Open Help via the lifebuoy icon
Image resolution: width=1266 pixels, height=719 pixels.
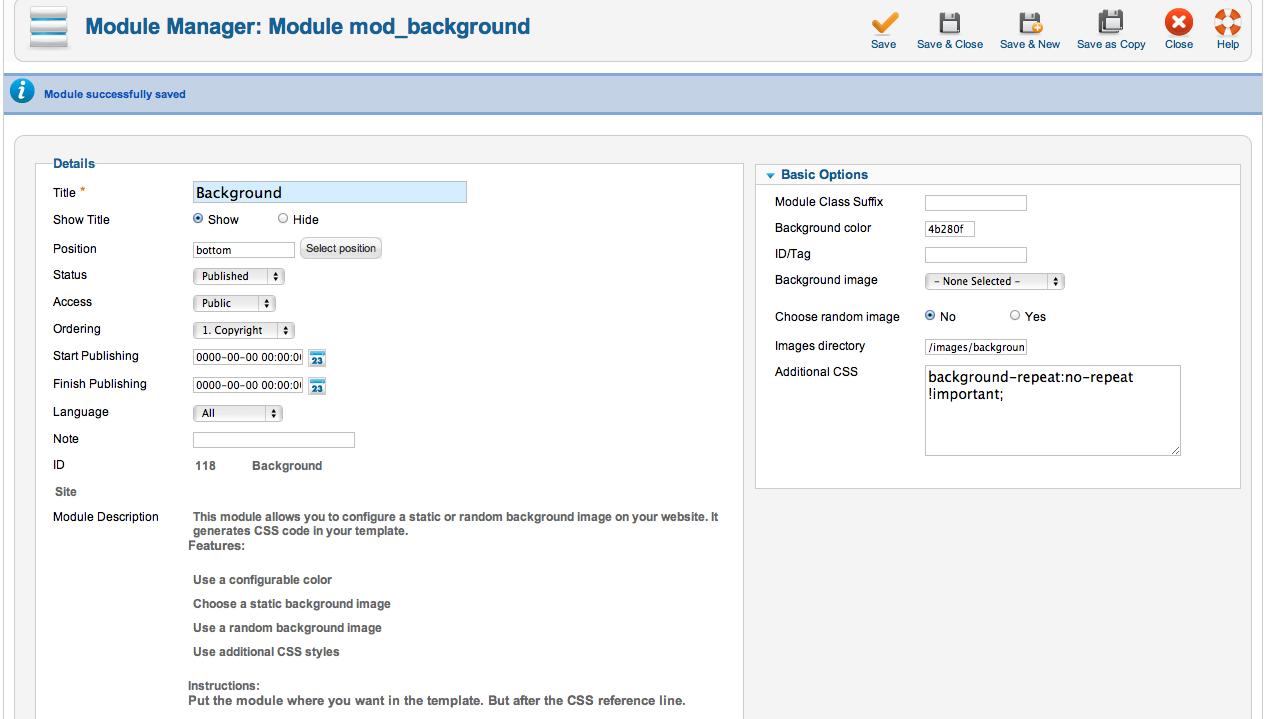[1228, 22]
